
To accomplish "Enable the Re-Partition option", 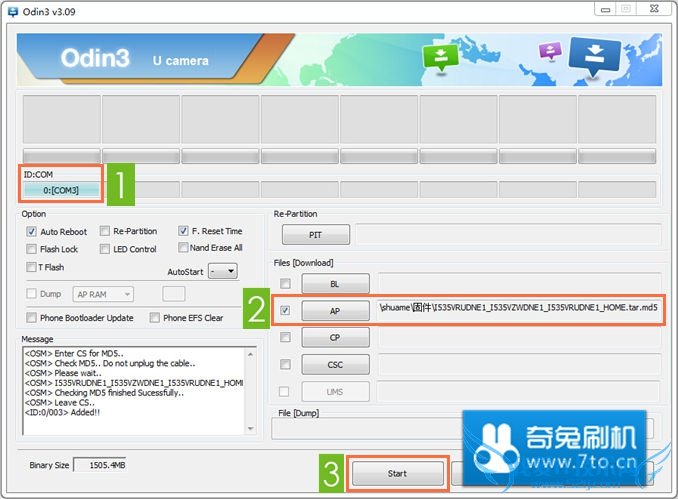I will click(x=105, y=231).
